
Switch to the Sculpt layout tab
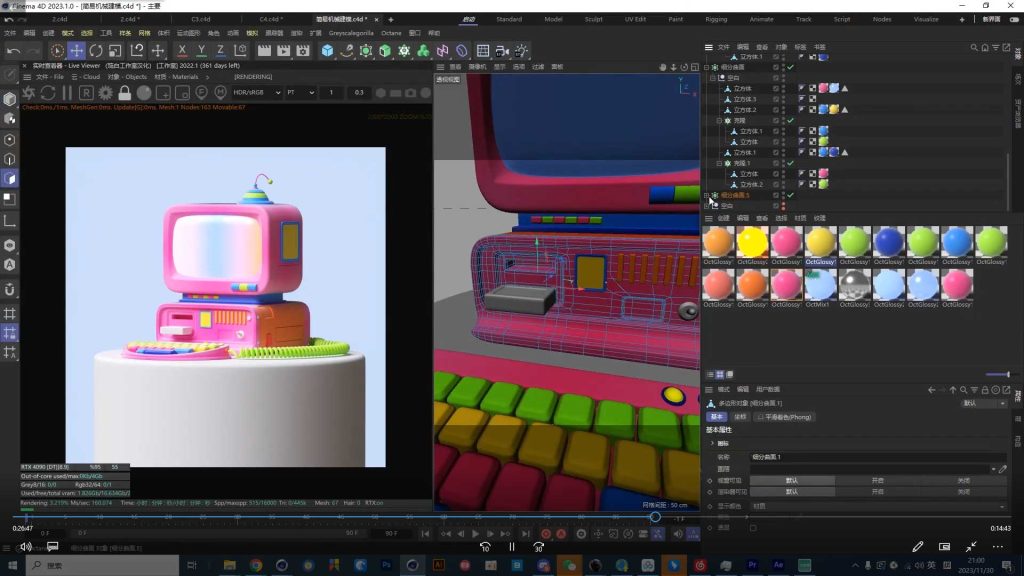click(x=594, y=19)
